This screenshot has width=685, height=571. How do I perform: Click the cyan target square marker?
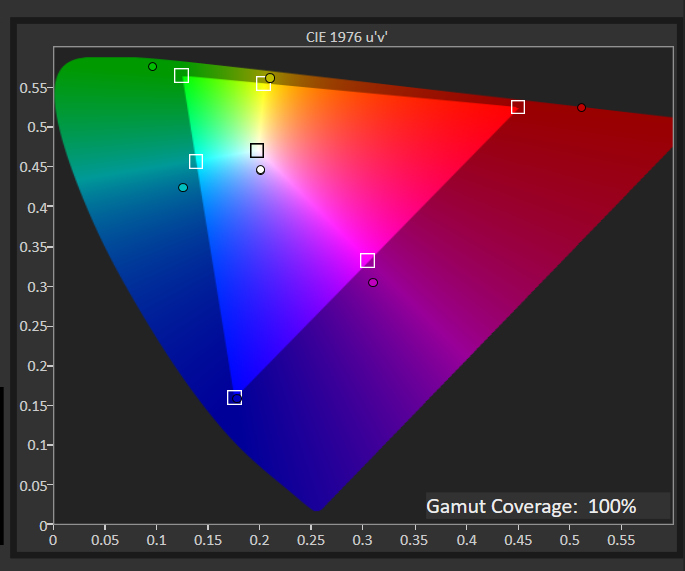(x=196, y=161)
